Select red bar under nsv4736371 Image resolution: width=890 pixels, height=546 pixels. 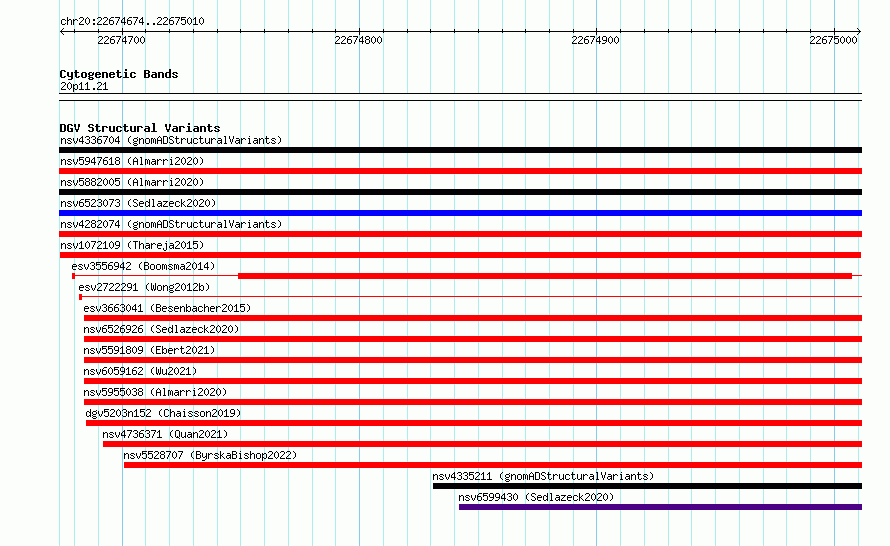click(x=482, y=444)
